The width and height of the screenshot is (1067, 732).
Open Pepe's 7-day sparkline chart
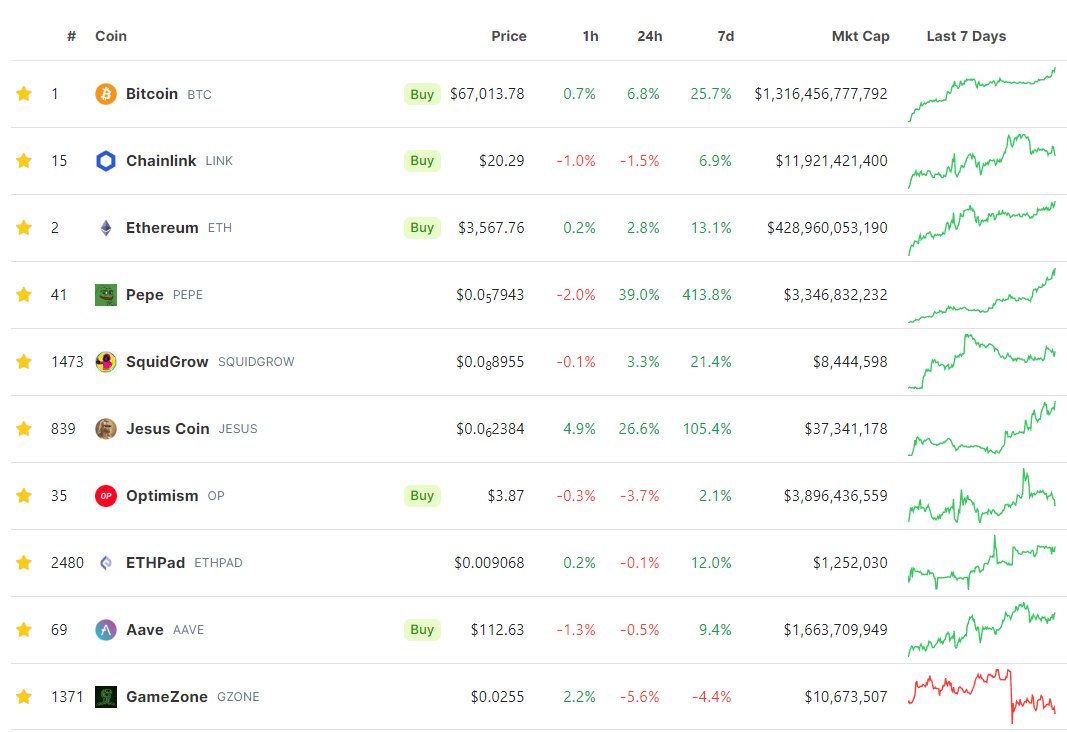tap(982, 295)
